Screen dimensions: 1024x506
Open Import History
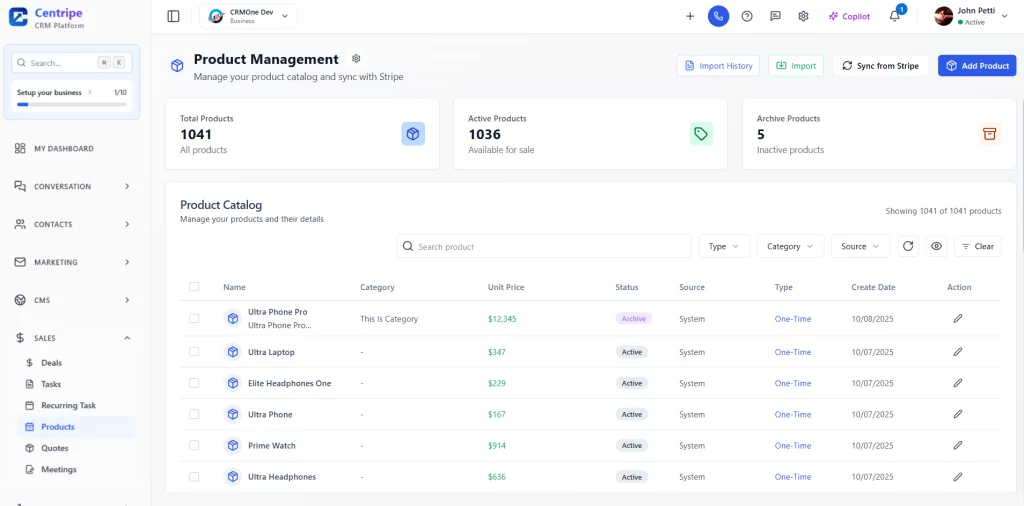(x=718, y=65)
